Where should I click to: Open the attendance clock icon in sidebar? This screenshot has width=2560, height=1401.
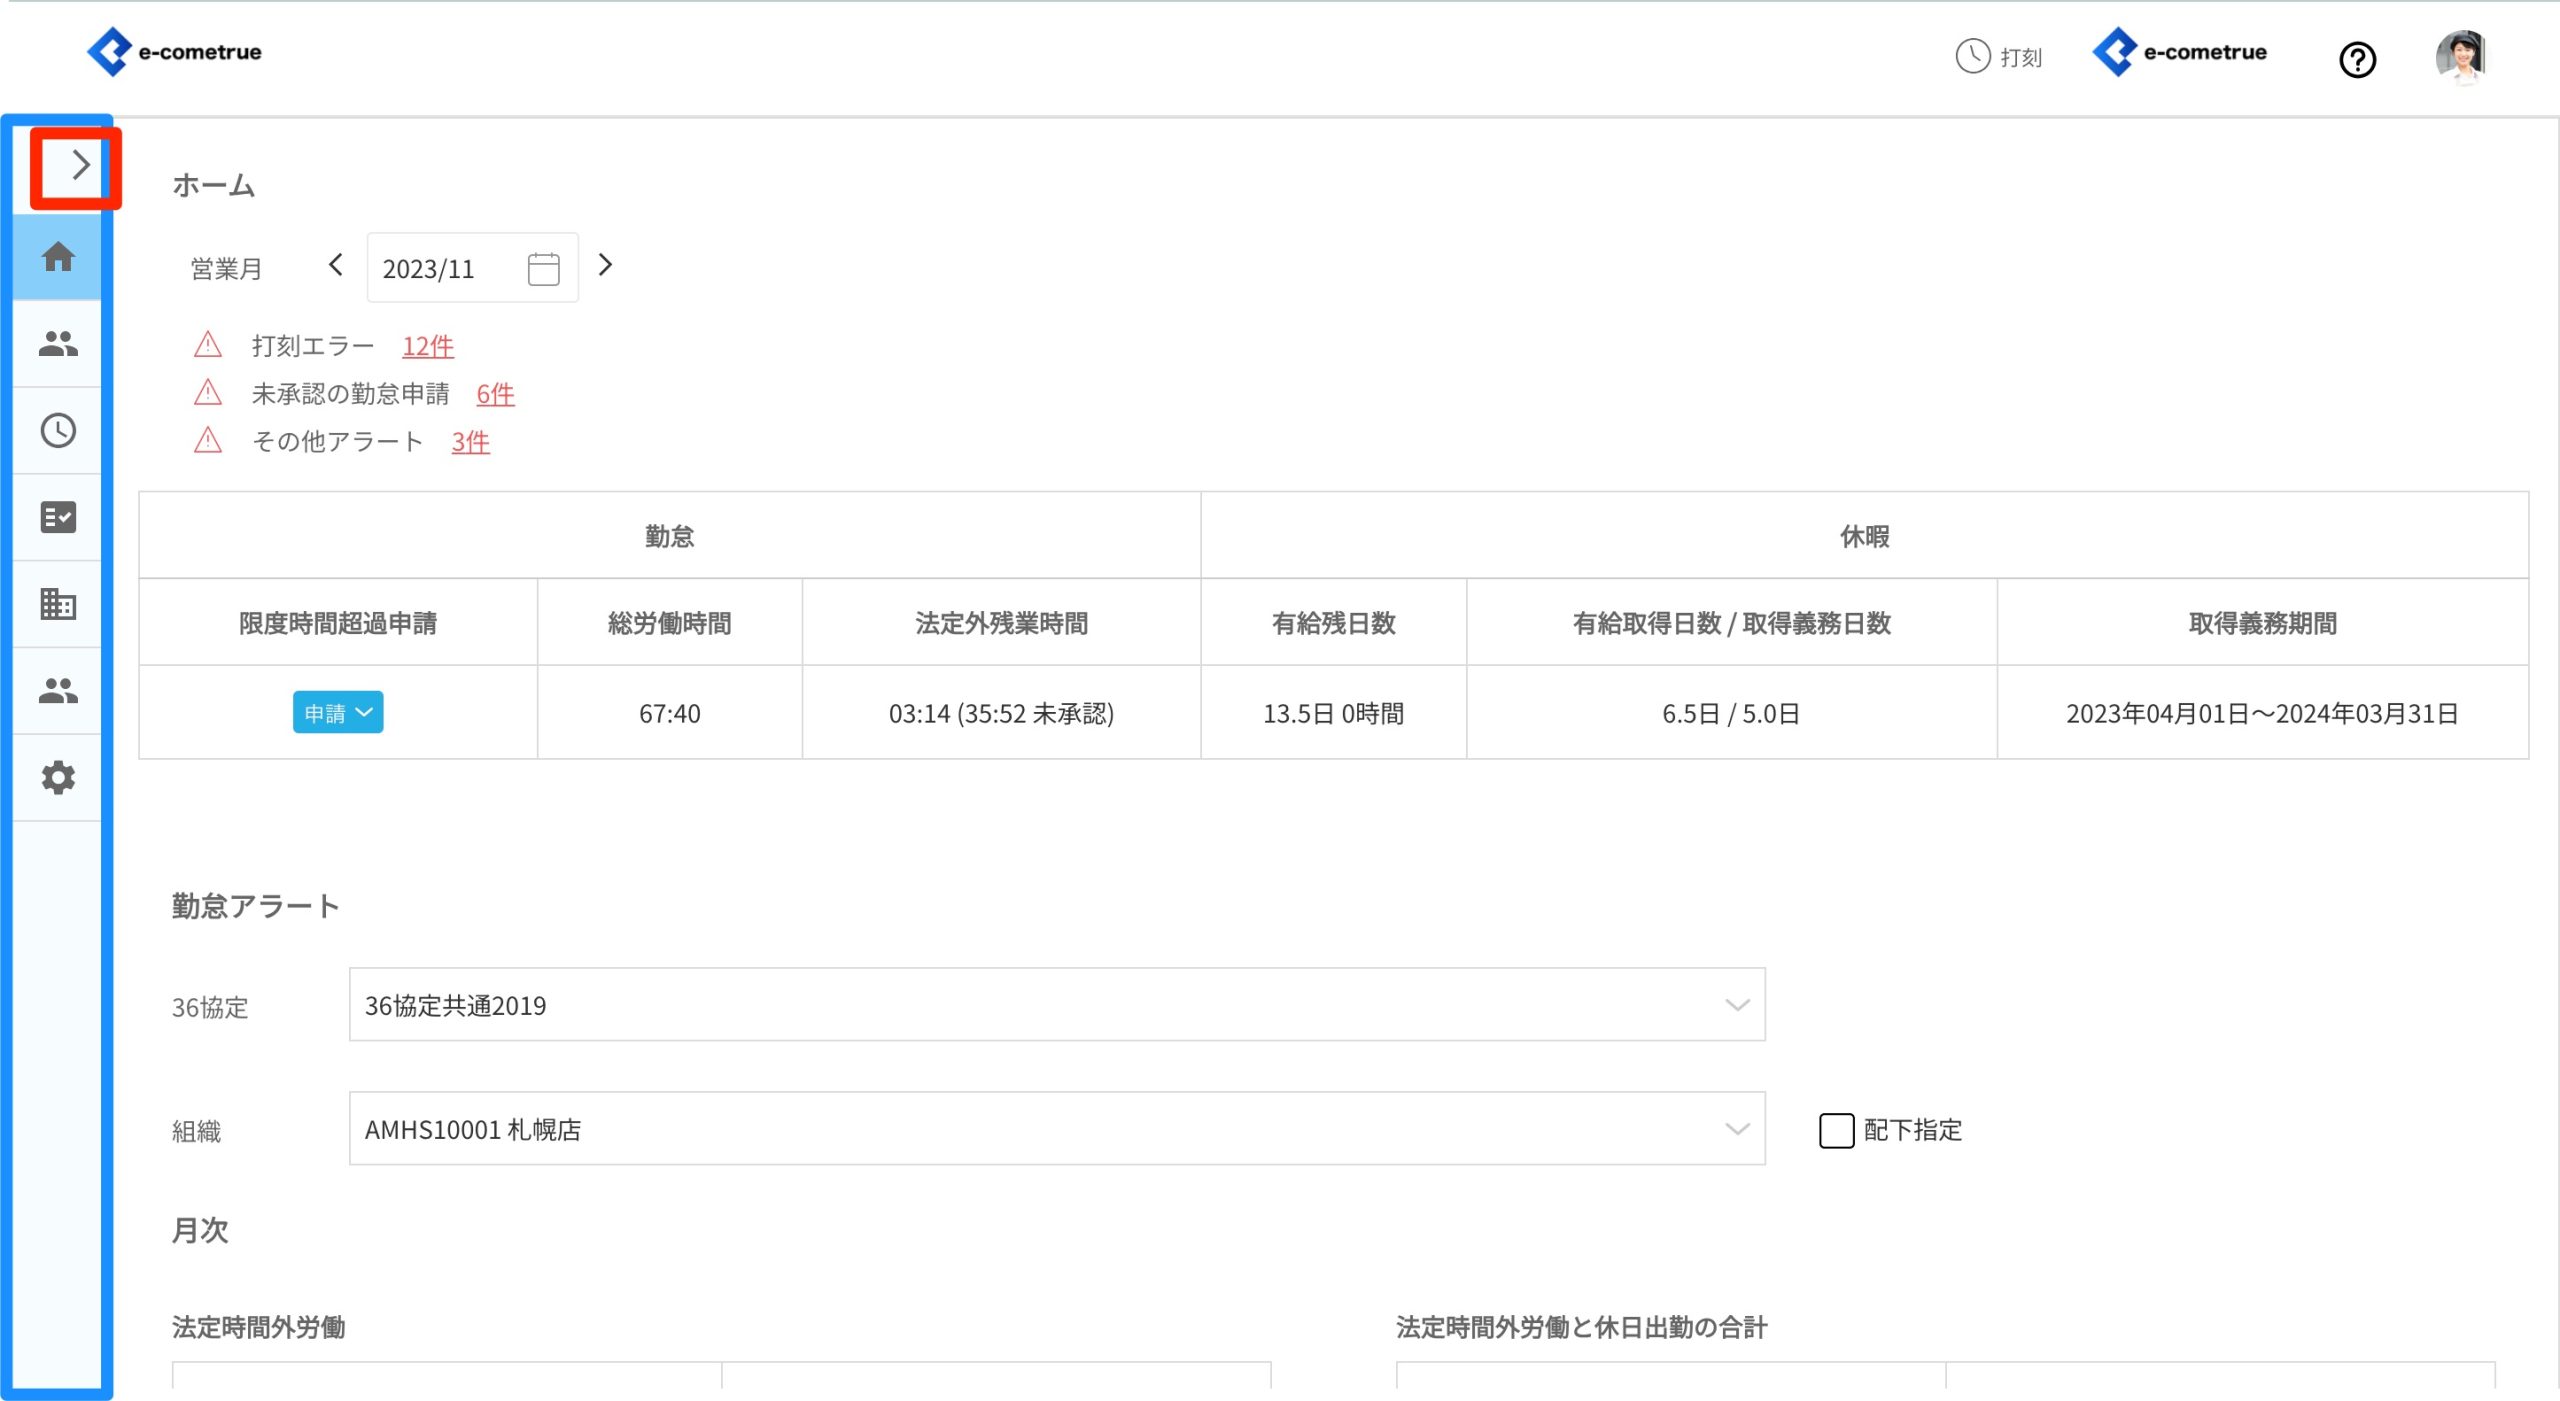[57, 430]
